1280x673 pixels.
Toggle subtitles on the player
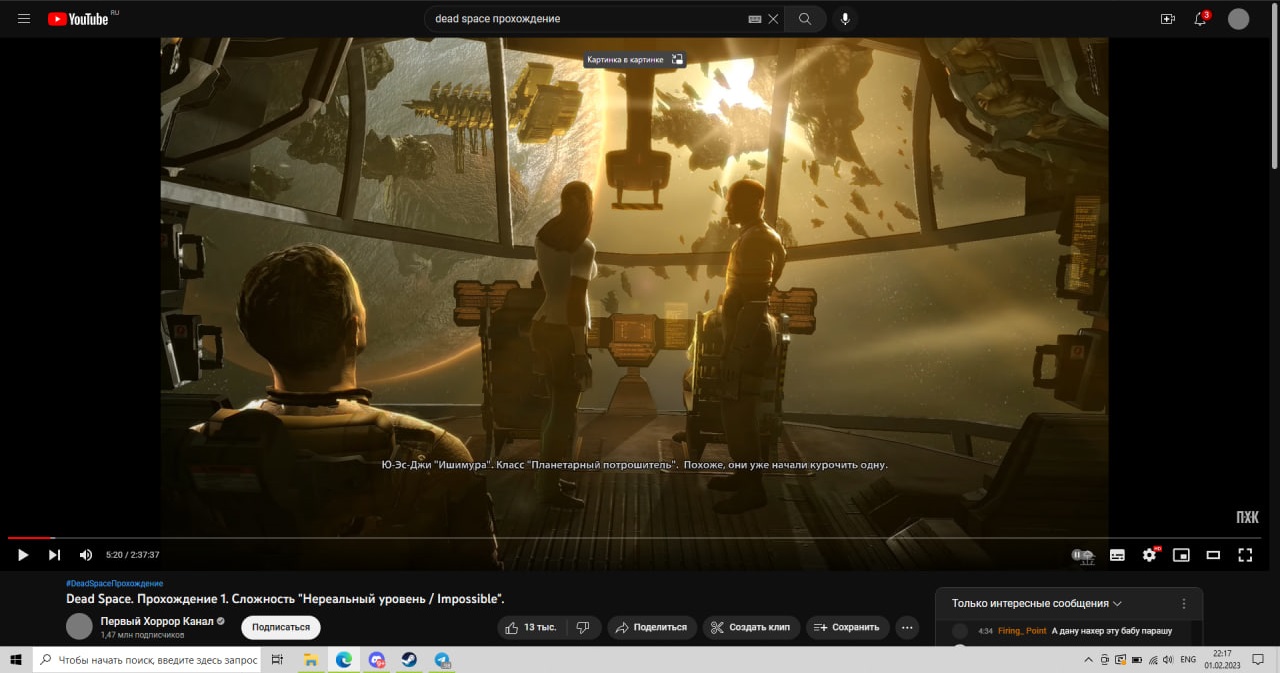(x=1117, y=555)
